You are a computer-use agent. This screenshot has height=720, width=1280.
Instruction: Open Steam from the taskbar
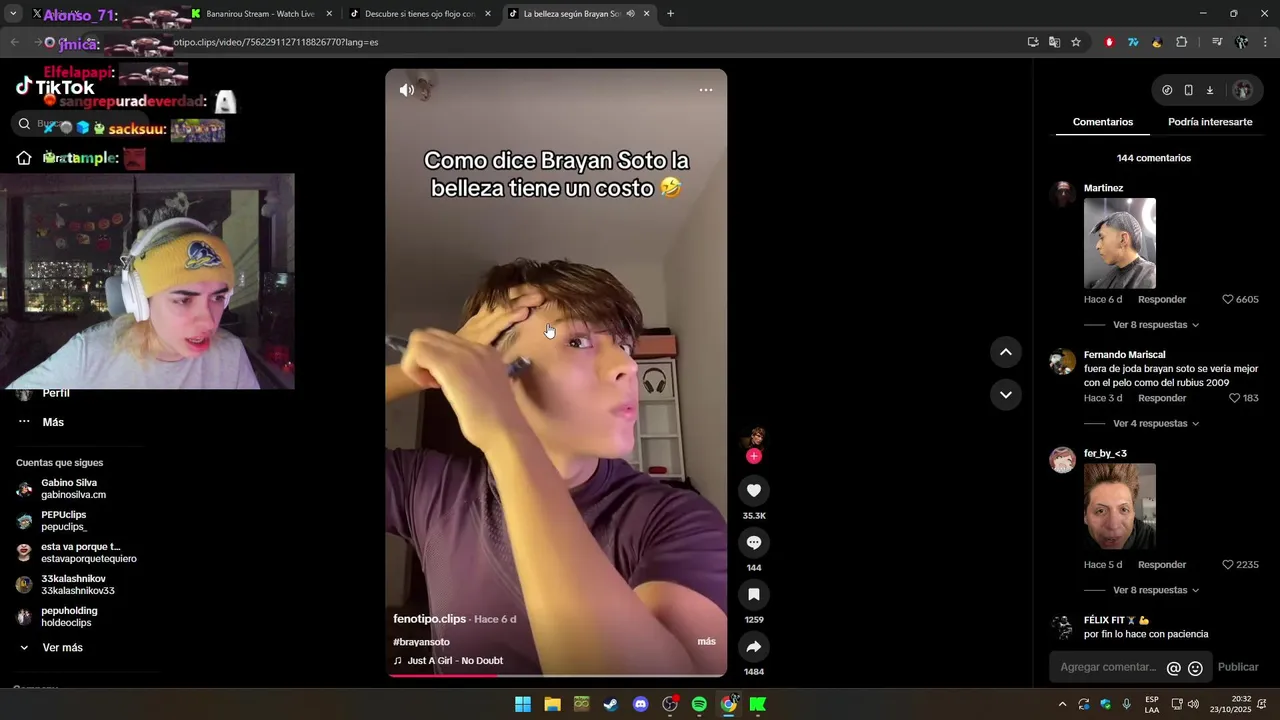tap(610, 704)
